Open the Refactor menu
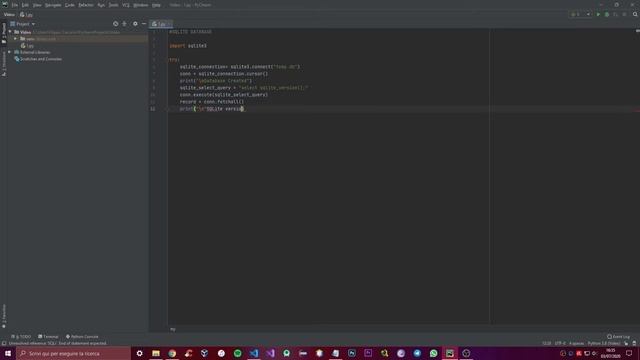Viewport: 640px width, 360px height. [x=86, y=5]
